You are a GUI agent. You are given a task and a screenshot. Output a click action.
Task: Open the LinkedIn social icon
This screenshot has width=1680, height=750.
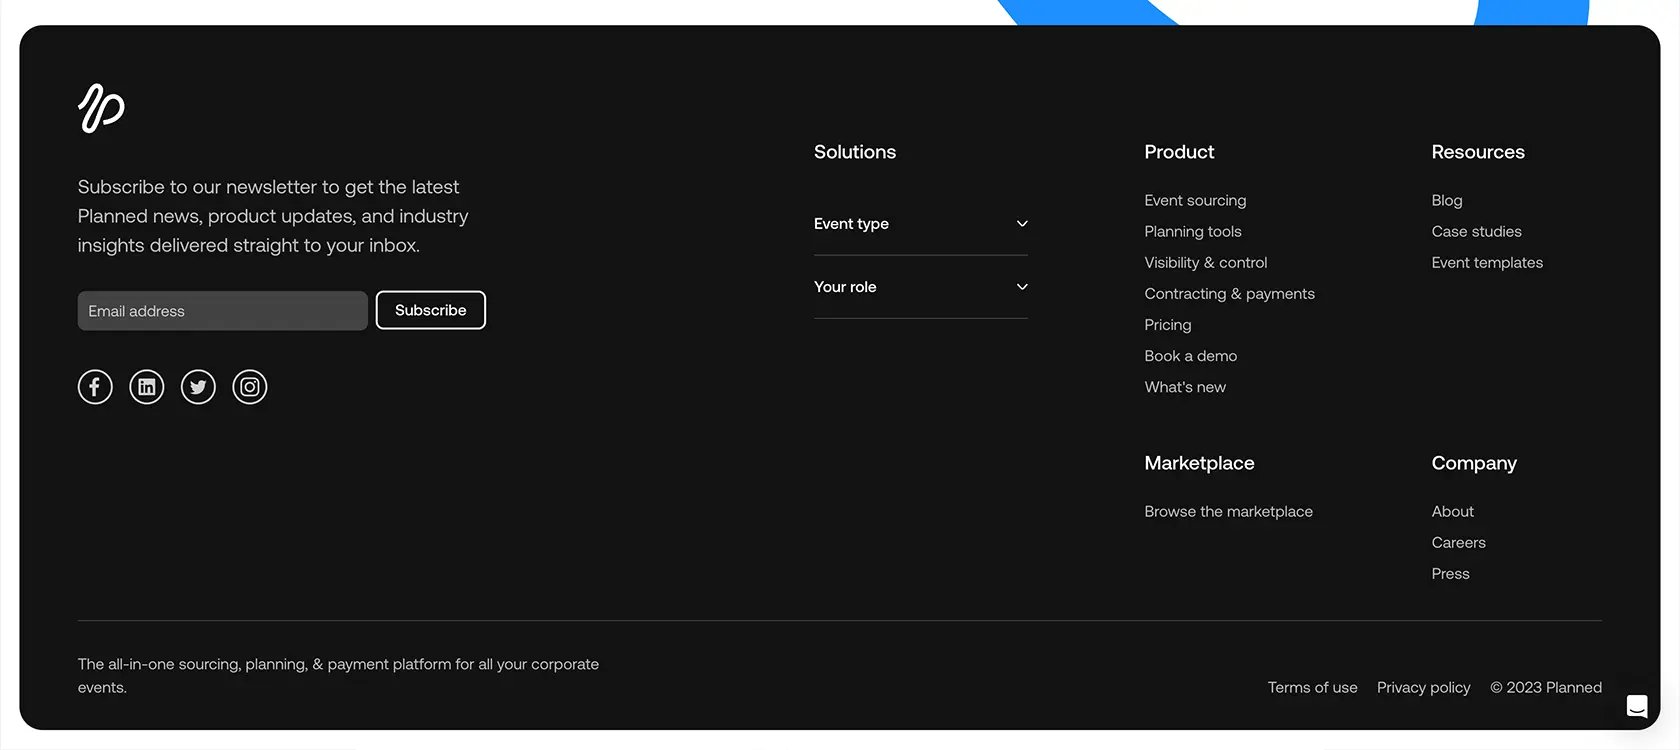click(147, 387)
